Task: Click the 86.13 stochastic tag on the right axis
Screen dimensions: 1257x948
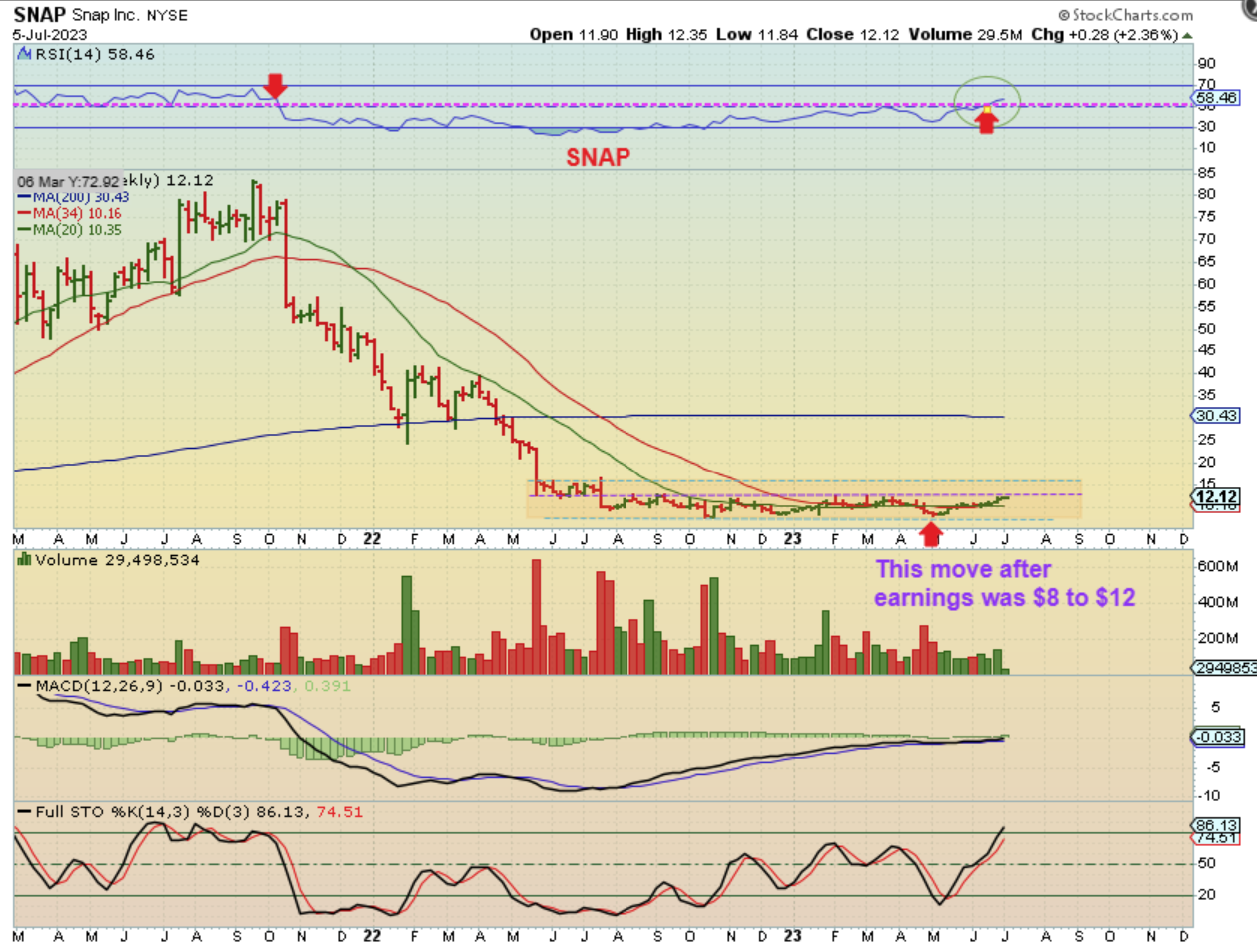Action: tap(1217, 826)
